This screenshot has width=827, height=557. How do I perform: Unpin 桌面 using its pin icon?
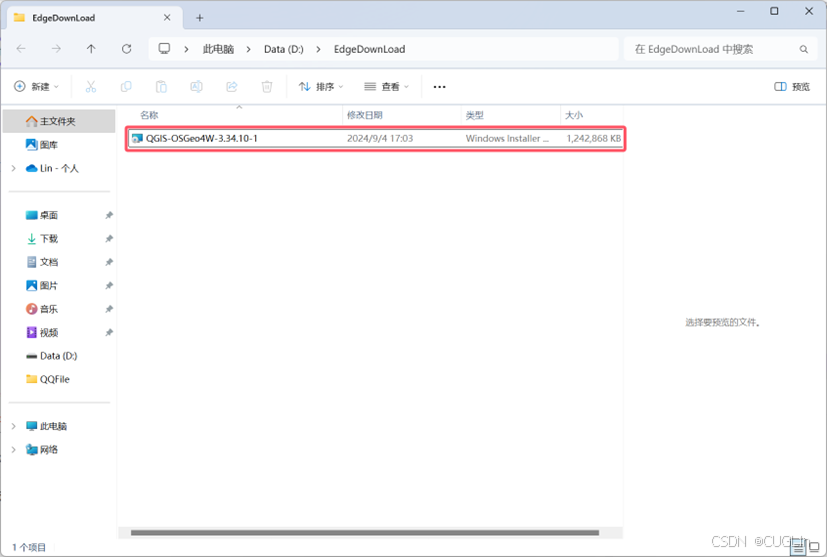tap(109, 215)
